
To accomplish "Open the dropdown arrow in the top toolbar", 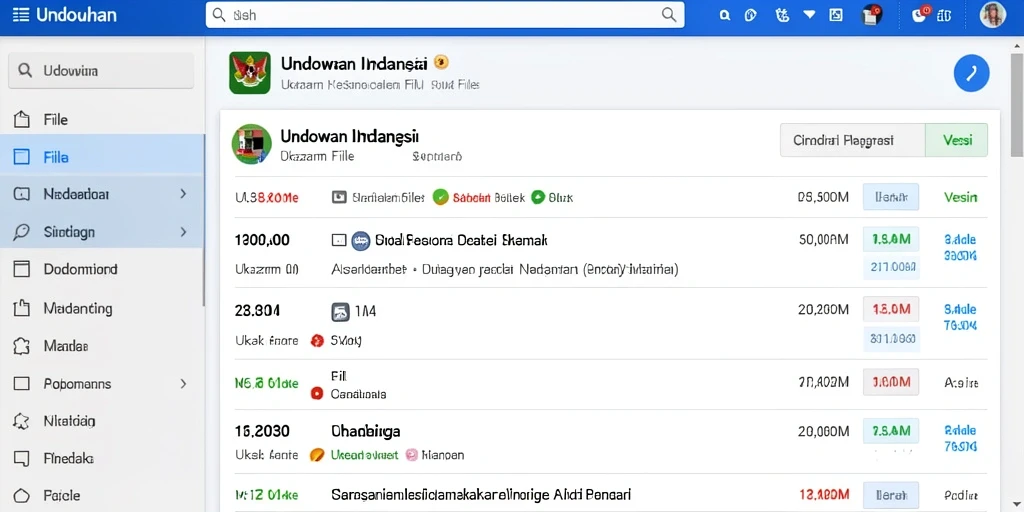I will click(x=809, y=14).
